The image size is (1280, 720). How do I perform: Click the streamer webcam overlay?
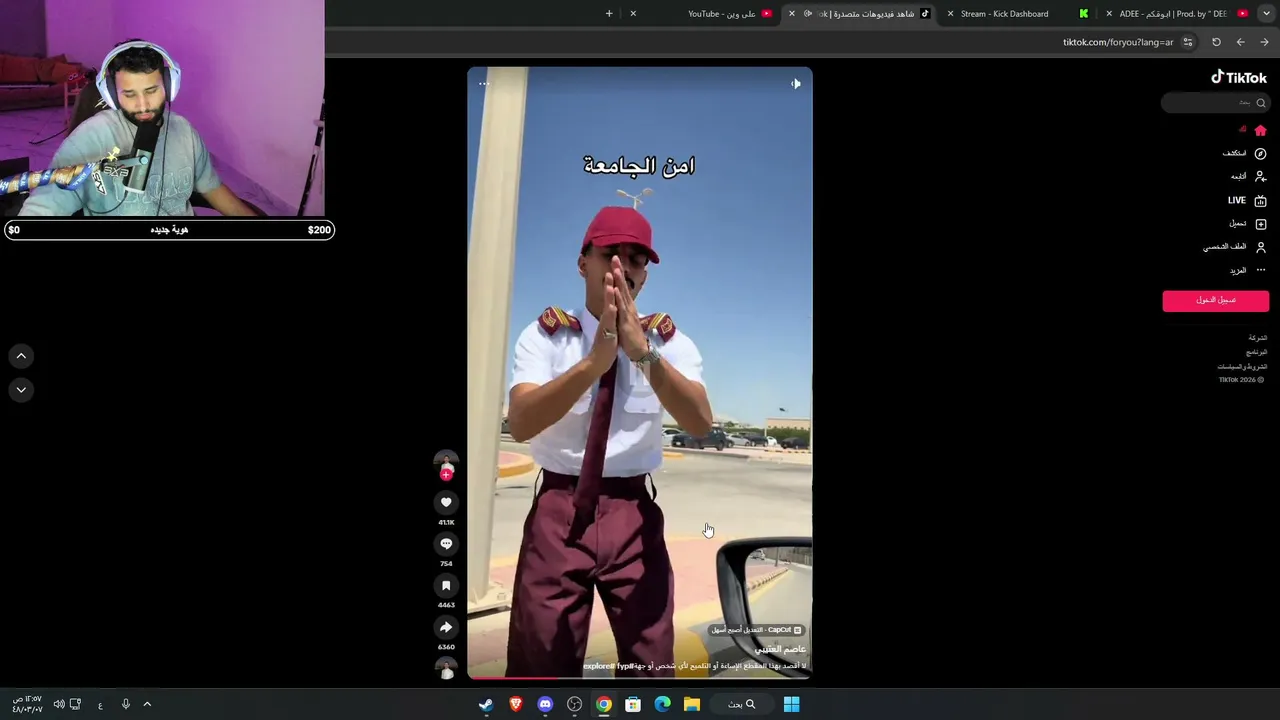[162, 108]
